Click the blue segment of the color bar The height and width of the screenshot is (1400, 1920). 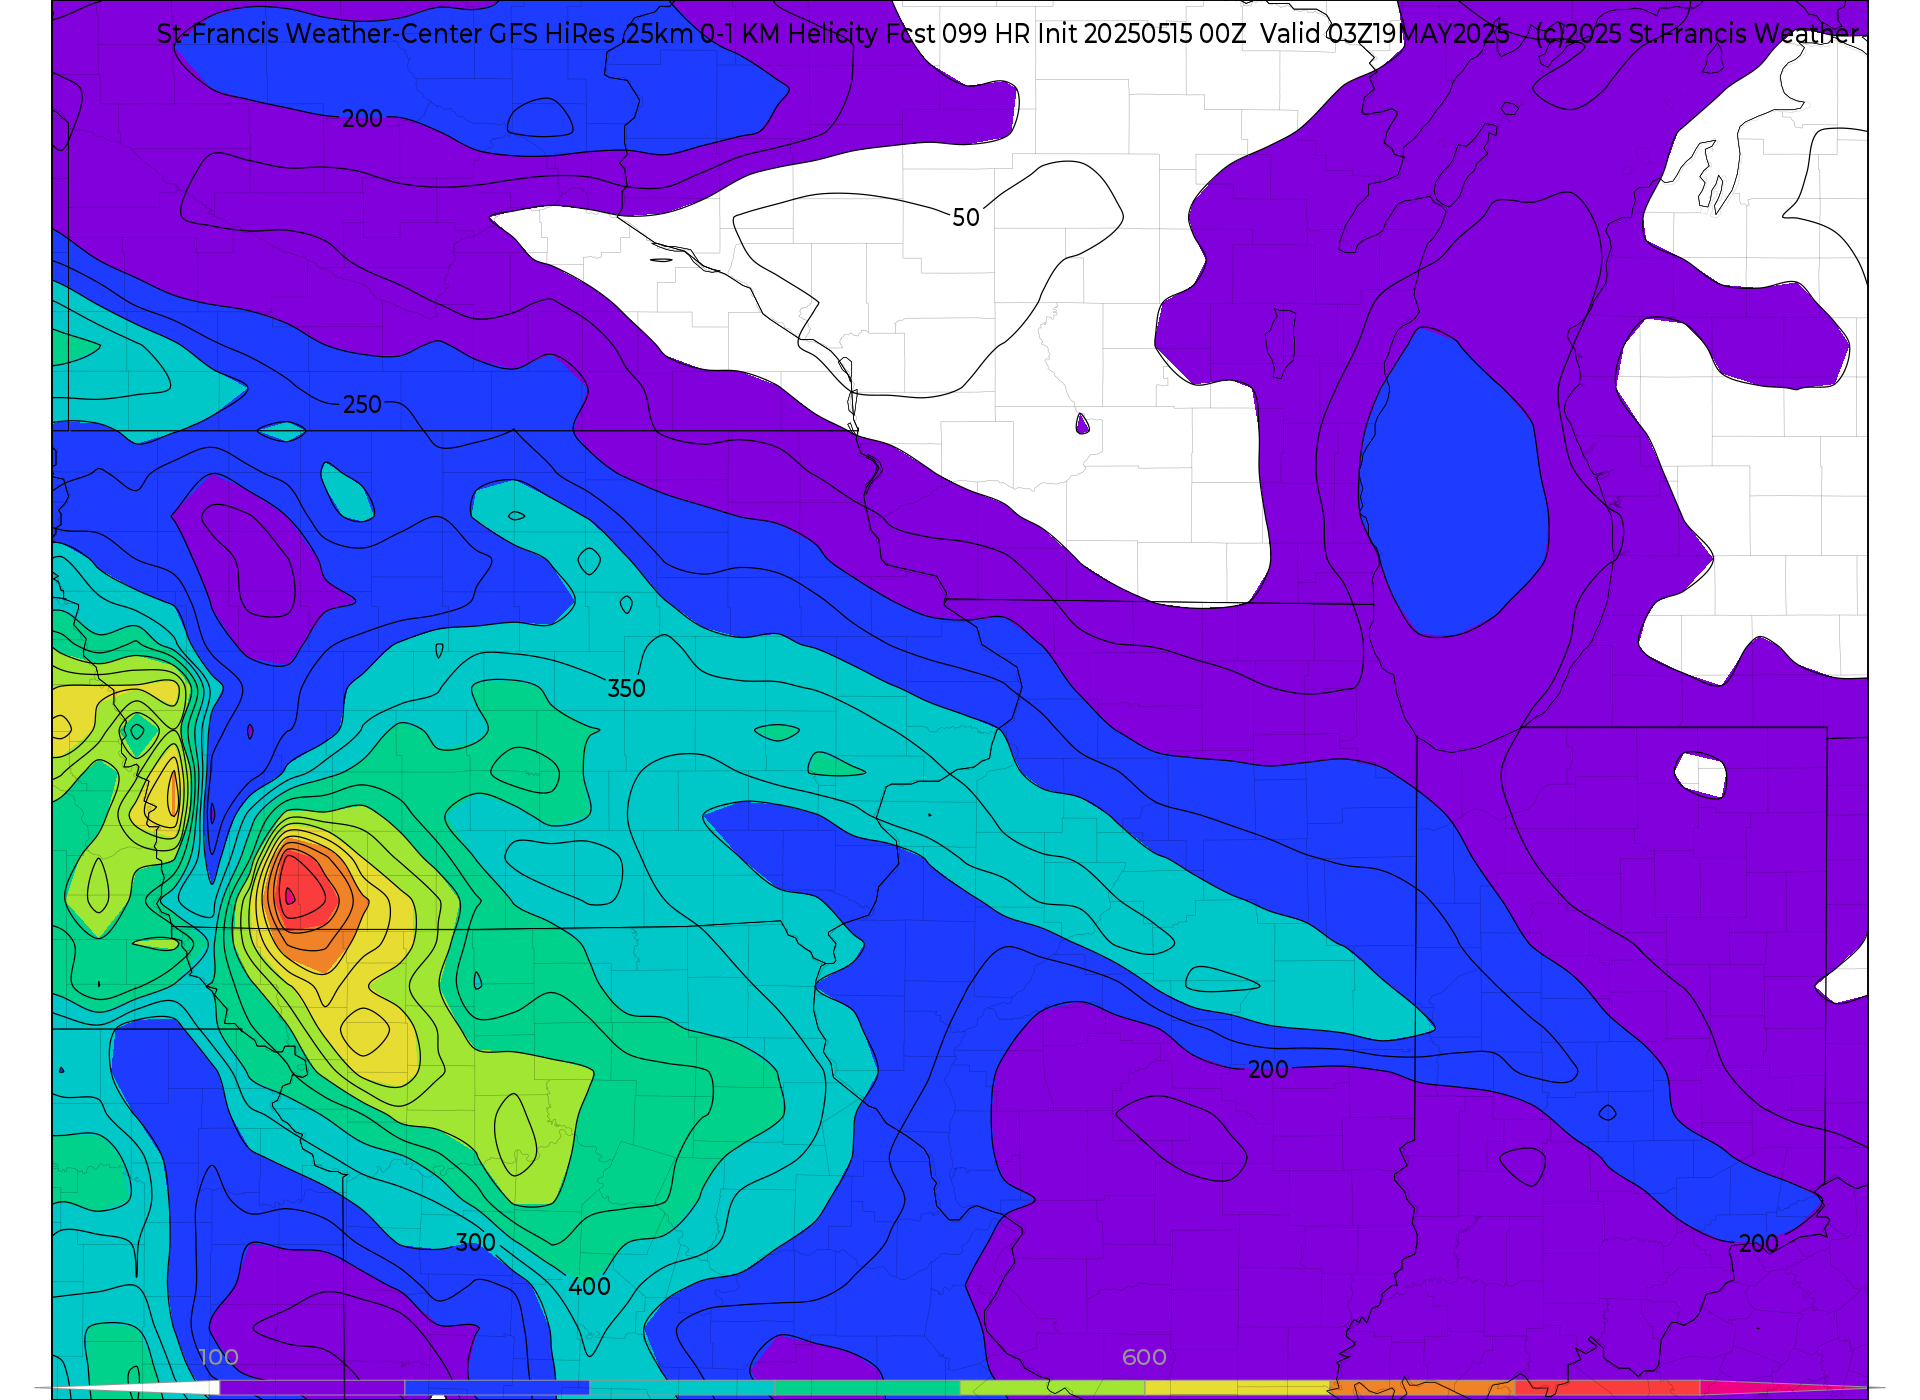pyautogui.click(x=497, y=1388)
